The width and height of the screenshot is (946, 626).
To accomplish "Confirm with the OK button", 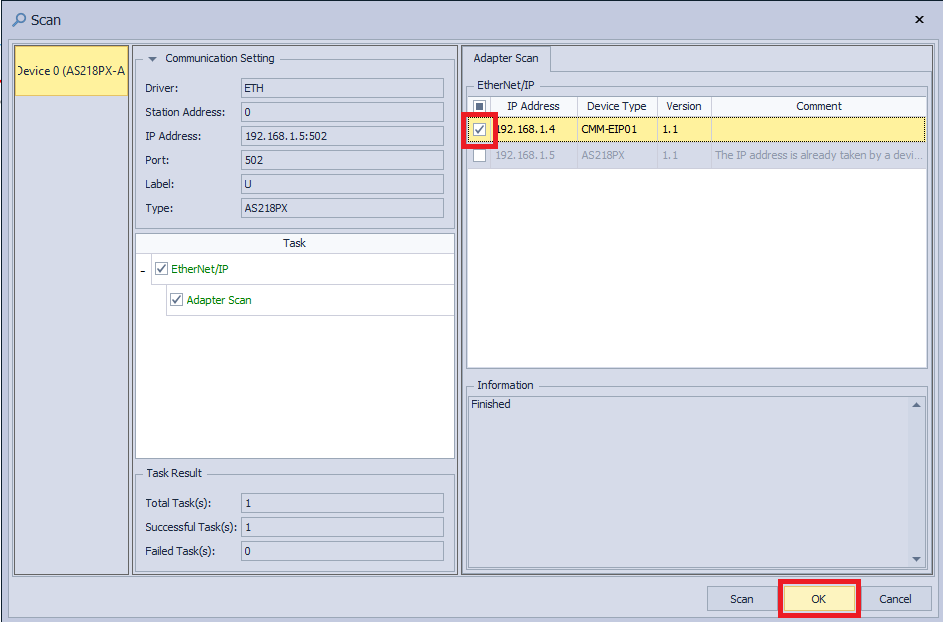I will click(818, 599).
